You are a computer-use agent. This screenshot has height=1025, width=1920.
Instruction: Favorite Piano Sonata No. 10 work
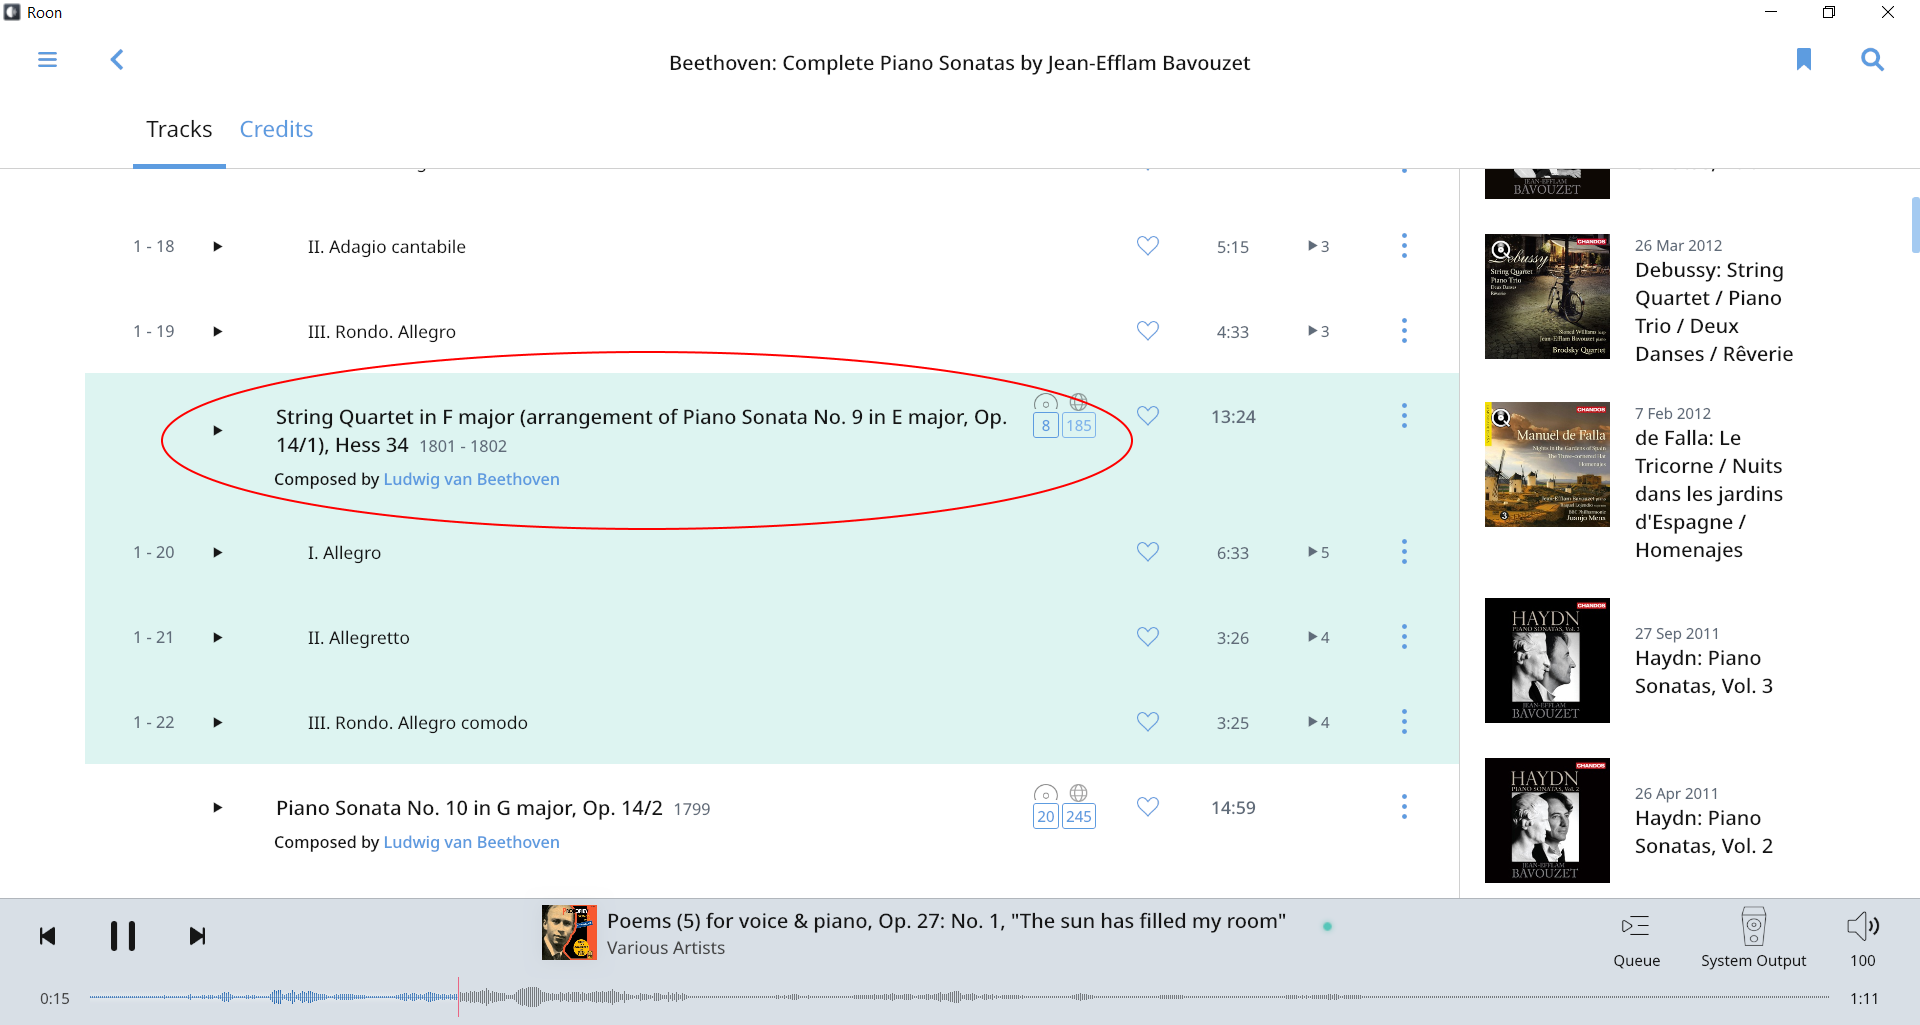point(1148,807)
